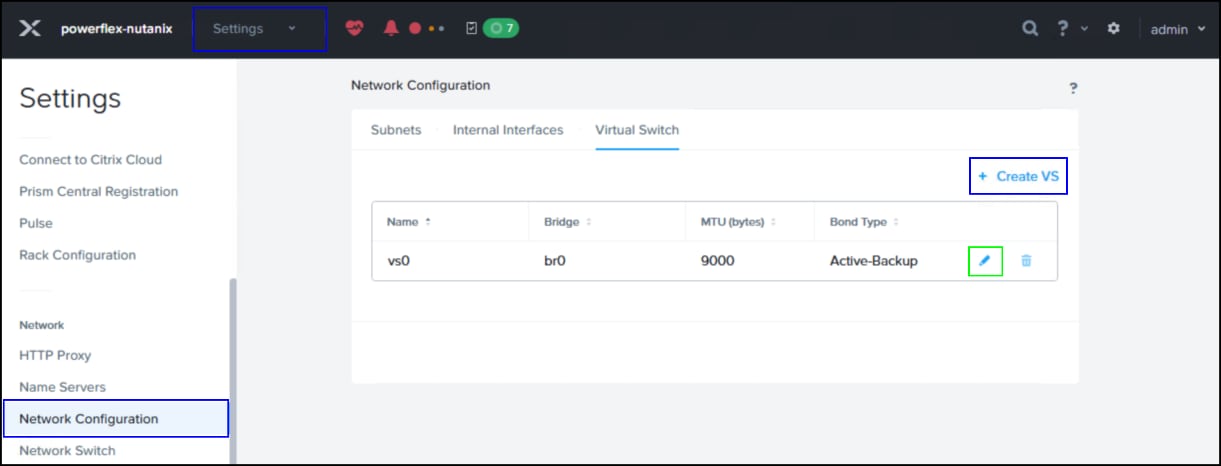1221x466 pixels.
Task: Click the Active-Backup bond type cell
Action: point(874,261)
